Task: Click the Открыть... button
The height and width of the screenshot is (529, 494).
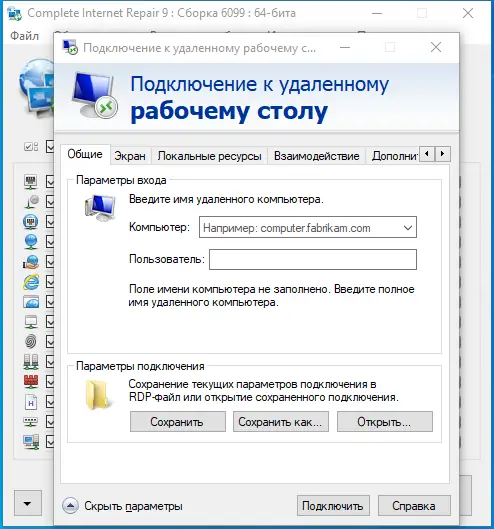Action: pos(385,421)
